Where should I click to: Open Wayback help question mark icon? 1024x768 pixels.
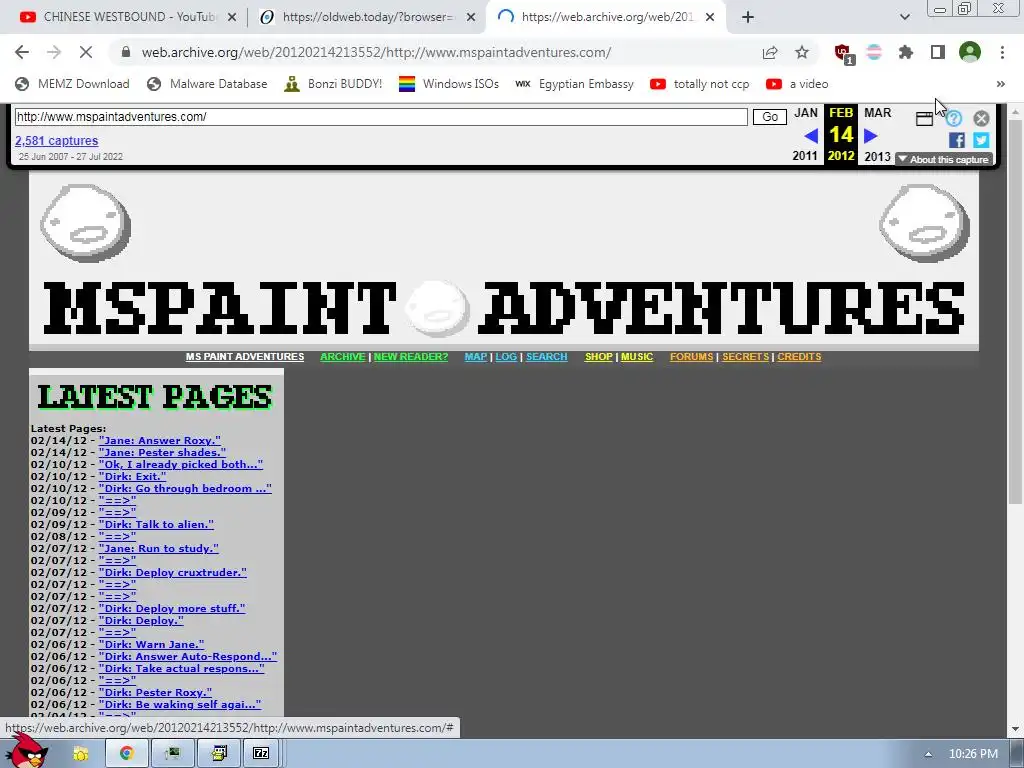click(954, 118)
